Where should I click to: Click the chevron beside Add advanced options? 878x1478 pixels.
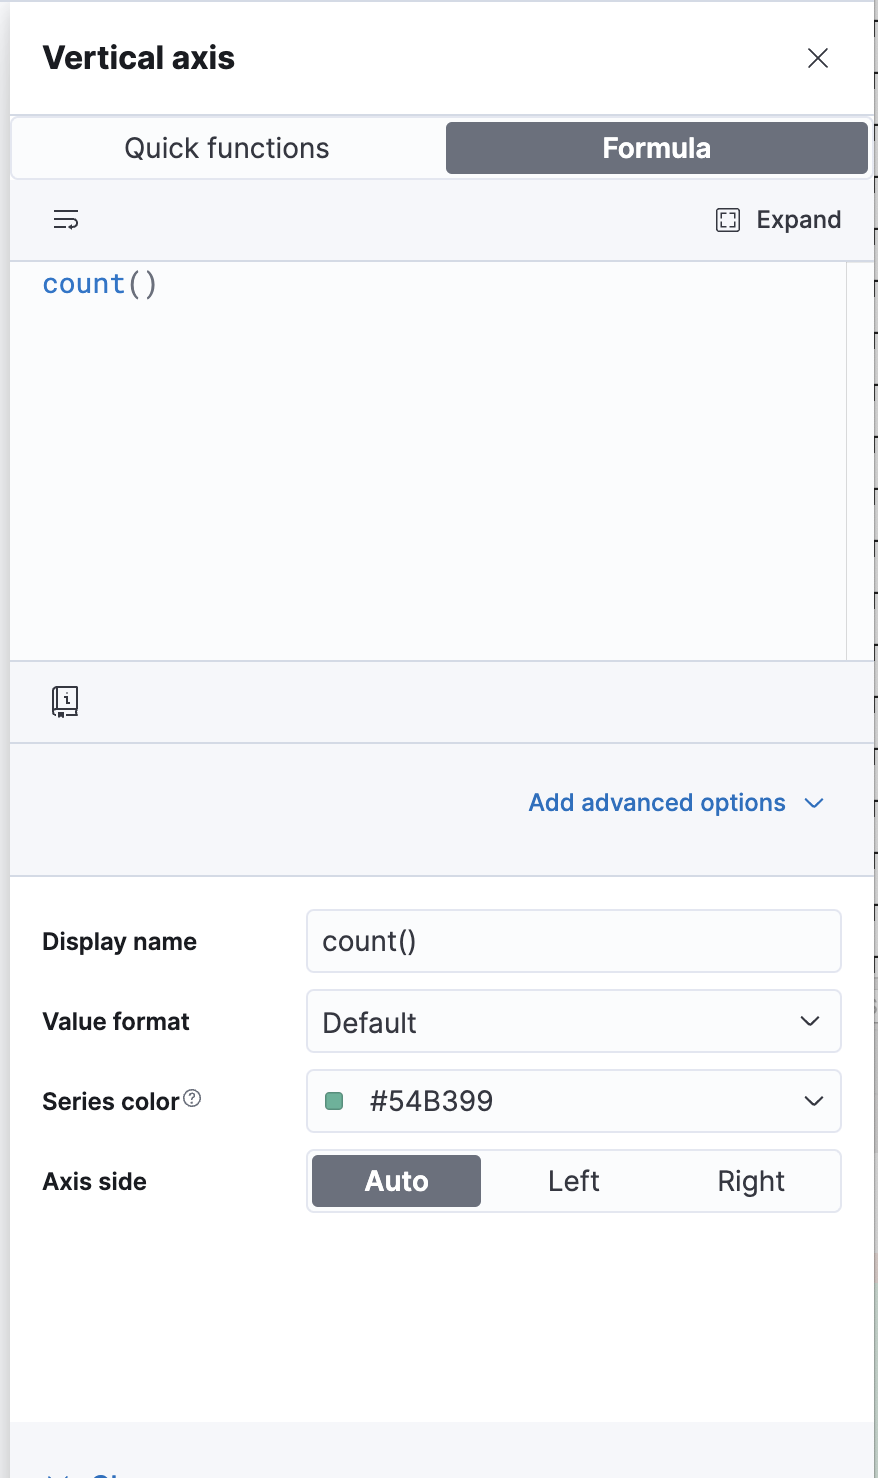(x=814, y=803)
